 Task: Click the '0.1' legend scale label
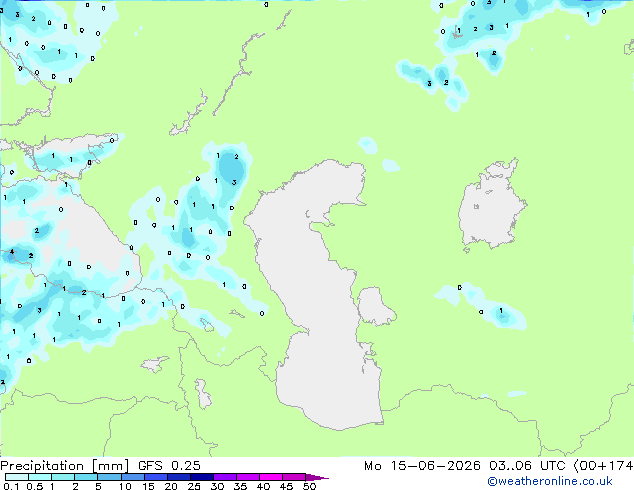(11, 486)
